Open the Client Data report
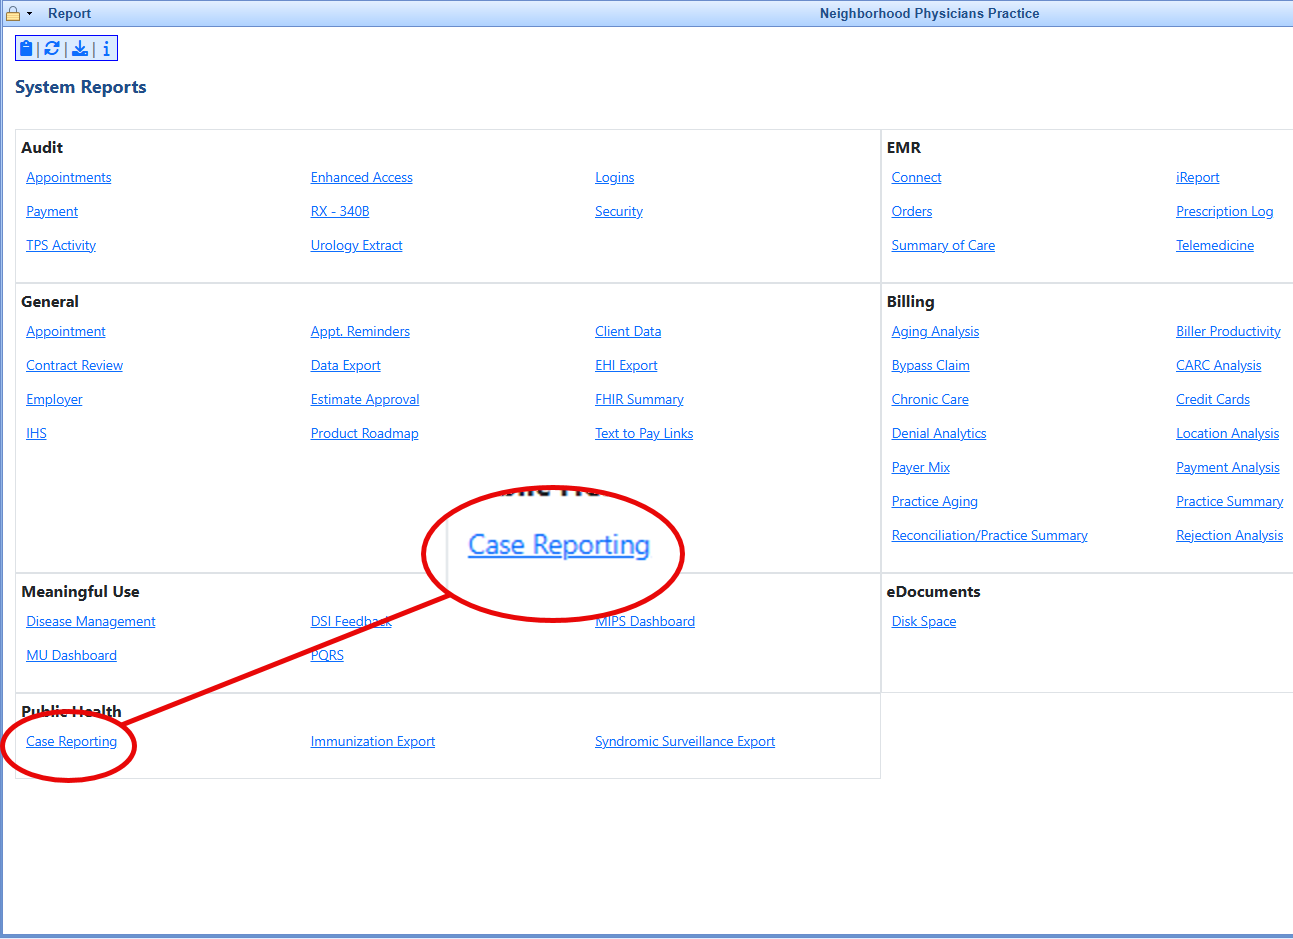 628,332
